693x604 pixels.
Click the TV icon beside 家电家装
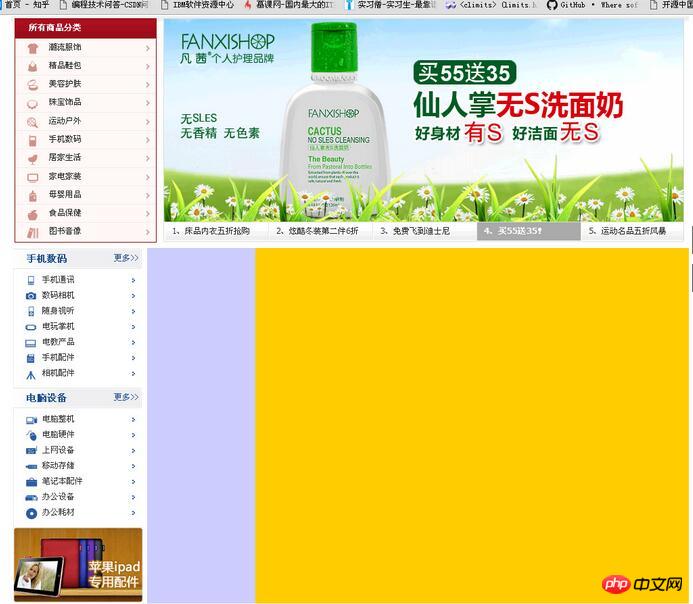[33, 177]
